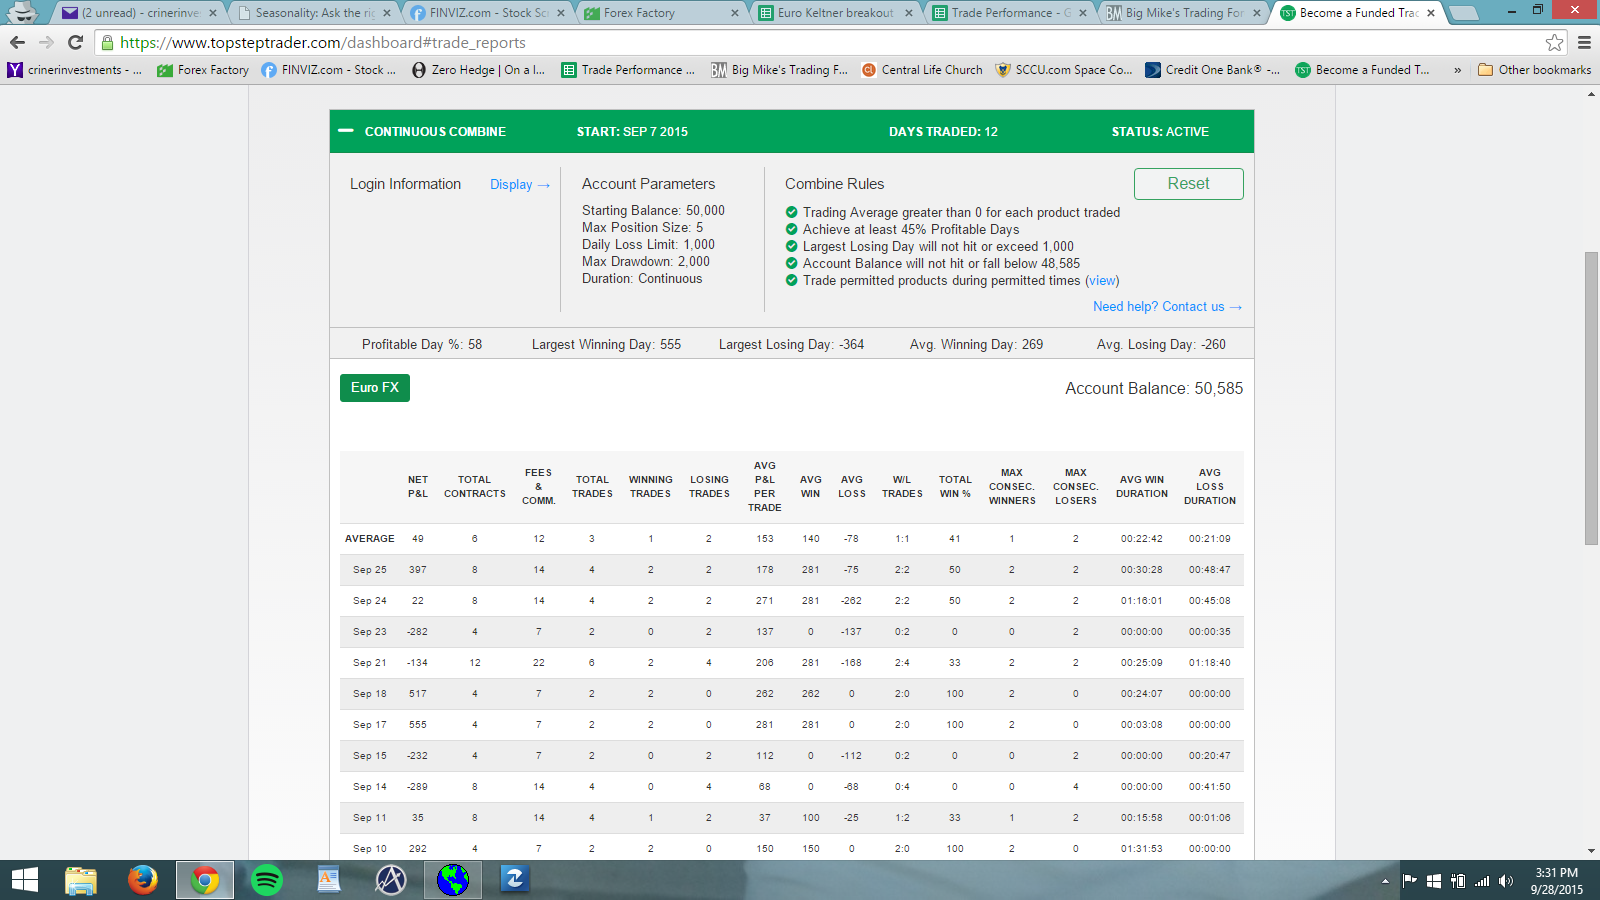Open crinerinvestments Yahoo bookmark
Viewport: 1600px width, 900px height.
click(x=75, y=70)
